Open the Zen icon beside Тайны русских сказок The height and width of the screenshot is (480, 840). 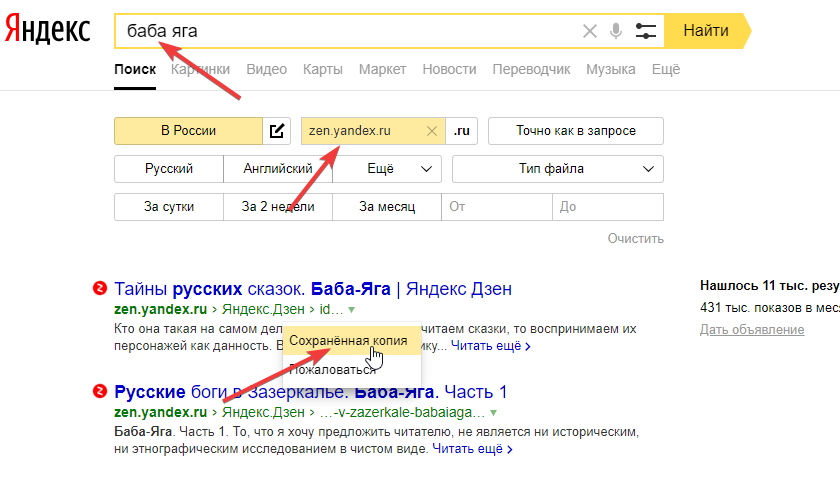coord(100,288)
